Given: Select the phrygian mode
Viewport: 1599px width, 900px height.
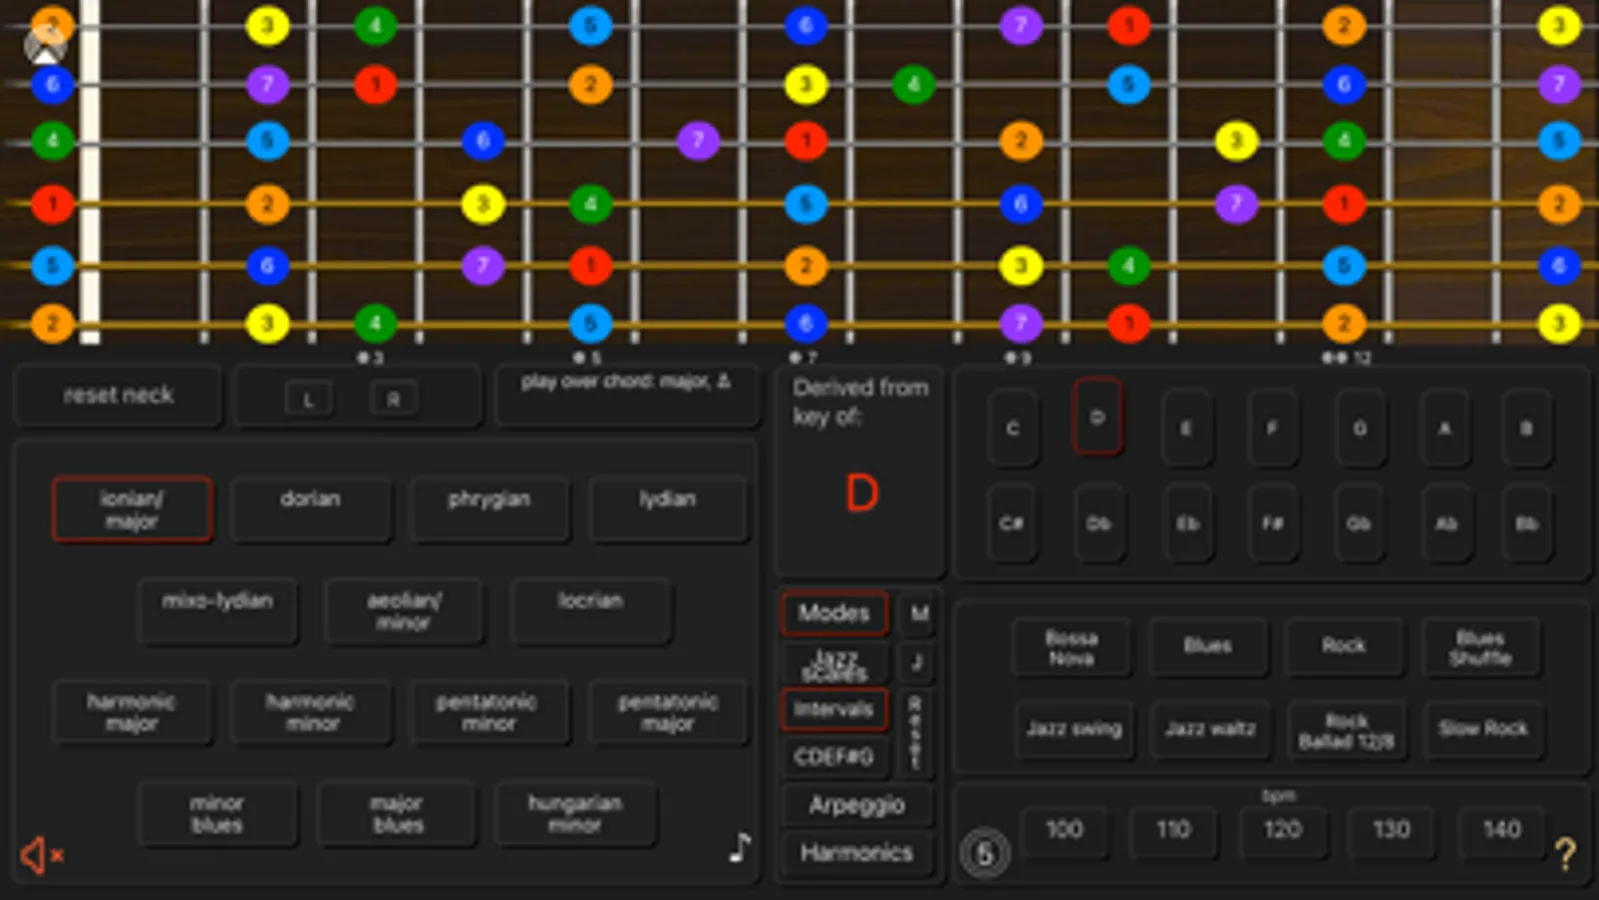Looking at the screenshot, I should pyautogui.click(x=489, y=510).
